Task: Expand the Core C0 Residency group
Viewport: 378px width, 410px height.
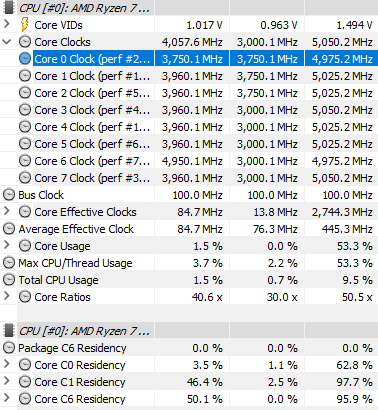Action: point(7,364)
